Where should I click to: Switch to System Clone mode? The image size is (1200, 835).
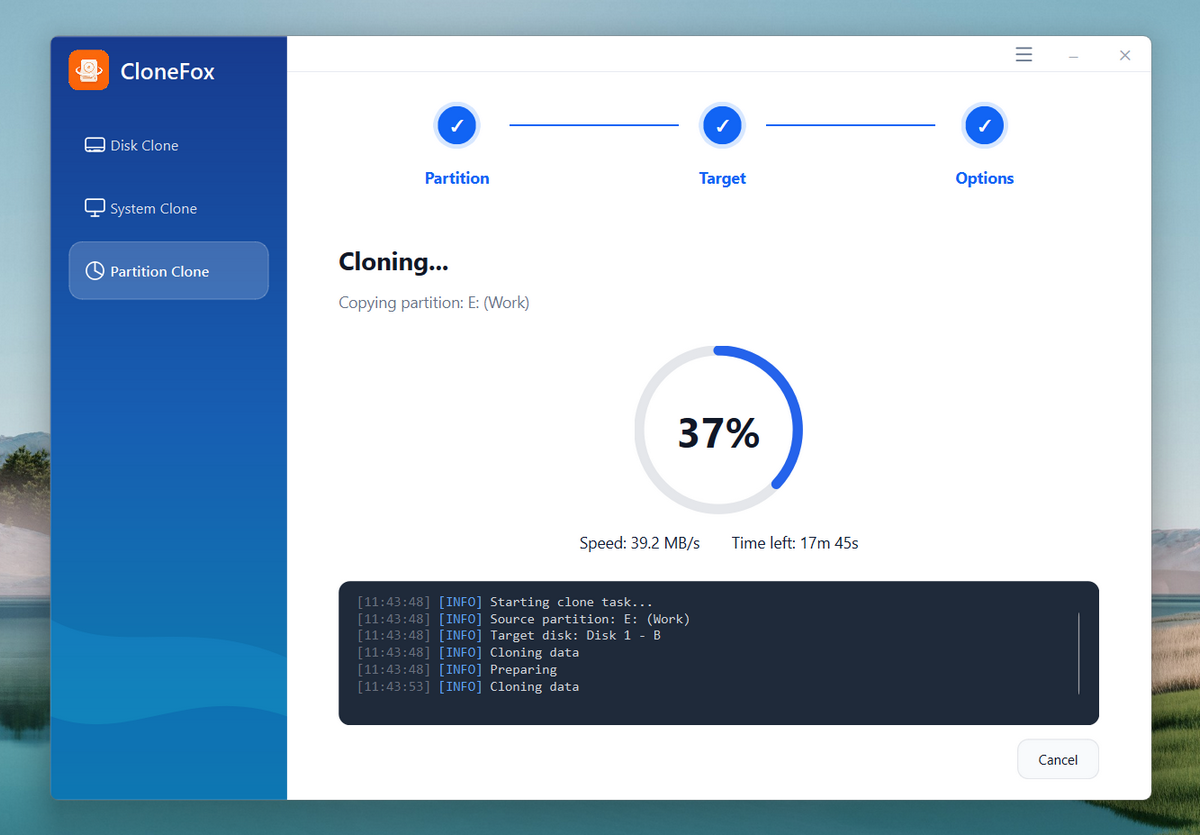pyautogui.click(x=169, y=208)
